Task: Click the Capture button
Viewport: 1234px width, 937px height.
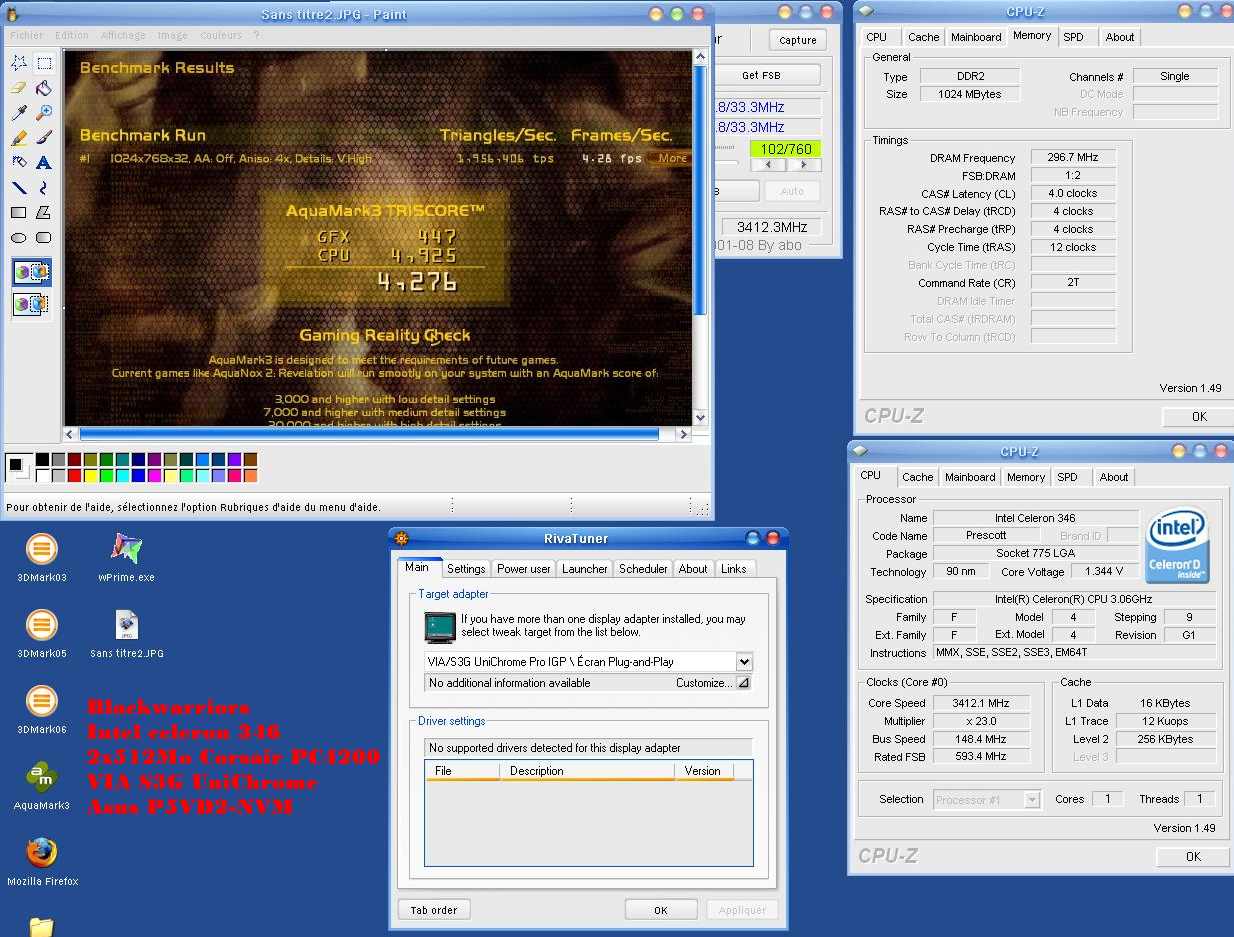Action: coord(798,40)
